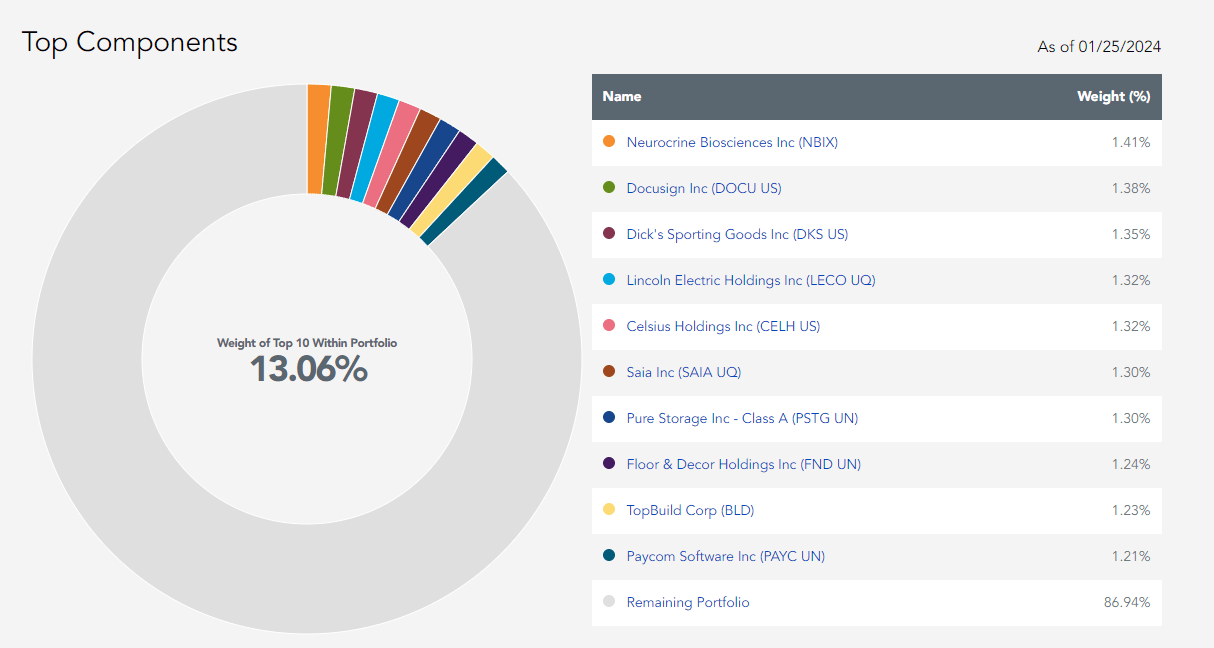Image resolution: width=1214 pixels, height=648 pixels.
Task: Click the Weight (%) column header
Action: 1114,96
